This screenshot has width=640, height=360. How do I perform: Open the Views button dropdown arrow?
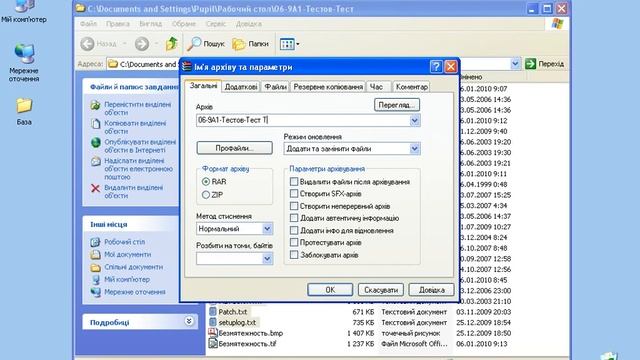tap(298, 44)
